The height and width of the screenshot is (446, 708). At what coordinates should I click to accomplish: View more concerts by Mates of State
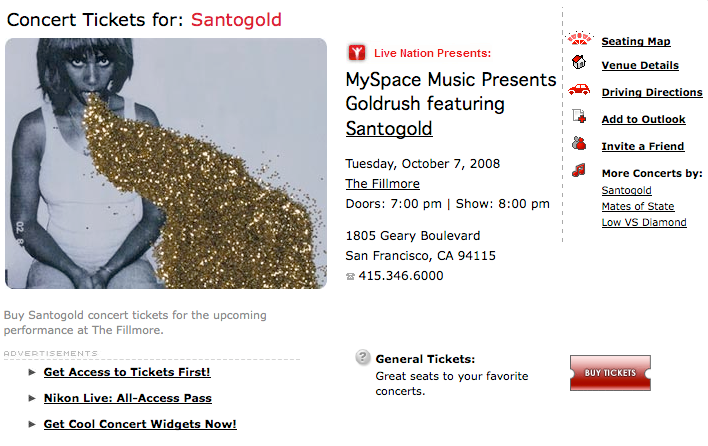638,206
